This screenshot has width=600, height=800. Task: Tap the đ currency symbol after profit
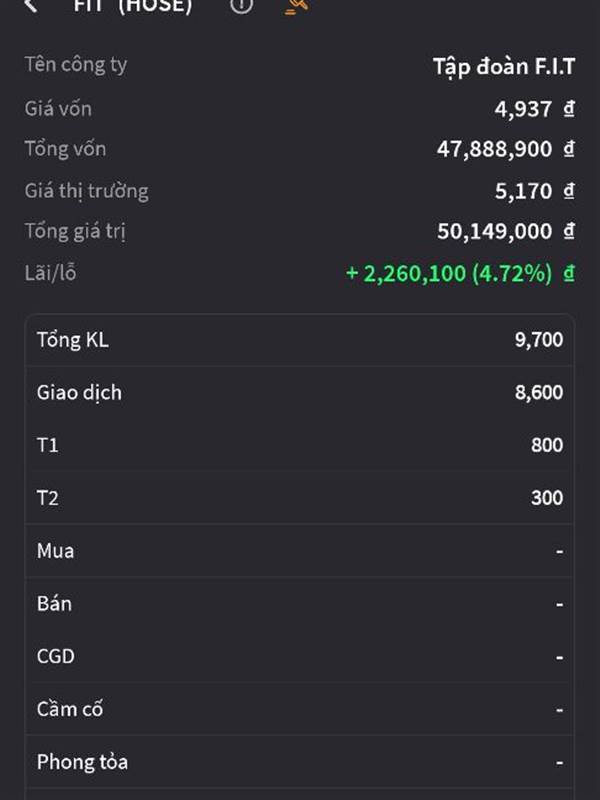click(569, 273)
